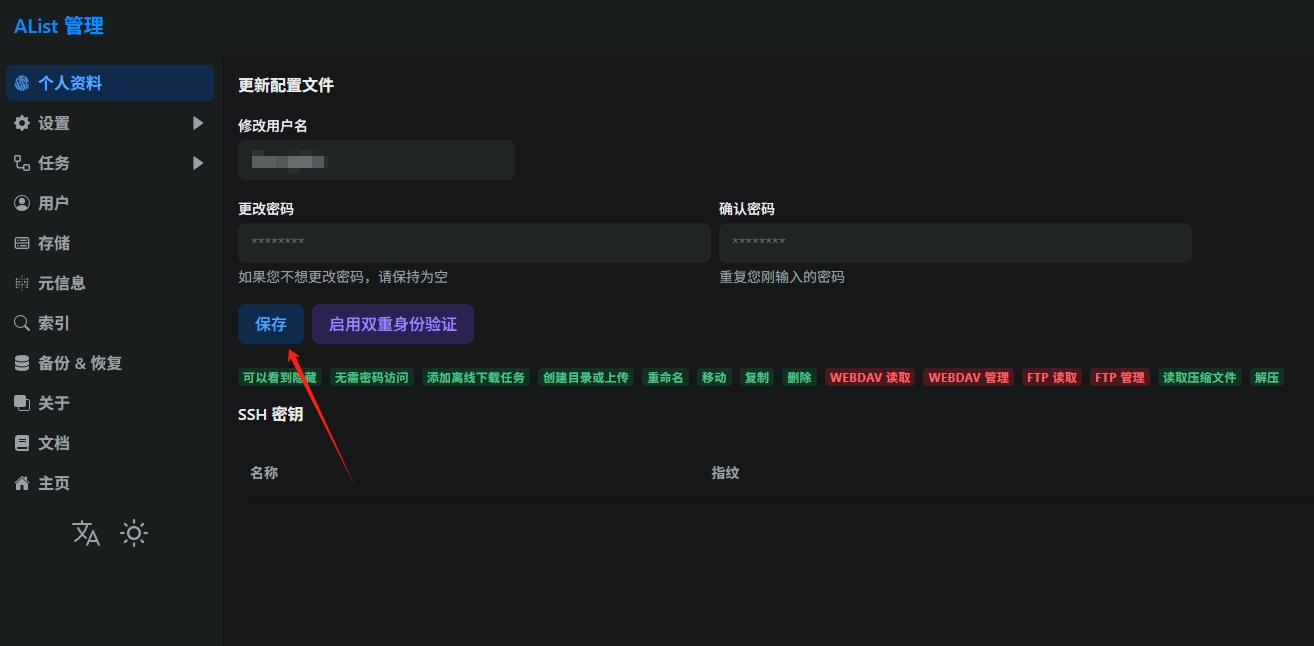The width and height of the screenshot is (1314, 646).
Task: Click the 添加离线下载任务 permission tag
Action: click(476, 378)
